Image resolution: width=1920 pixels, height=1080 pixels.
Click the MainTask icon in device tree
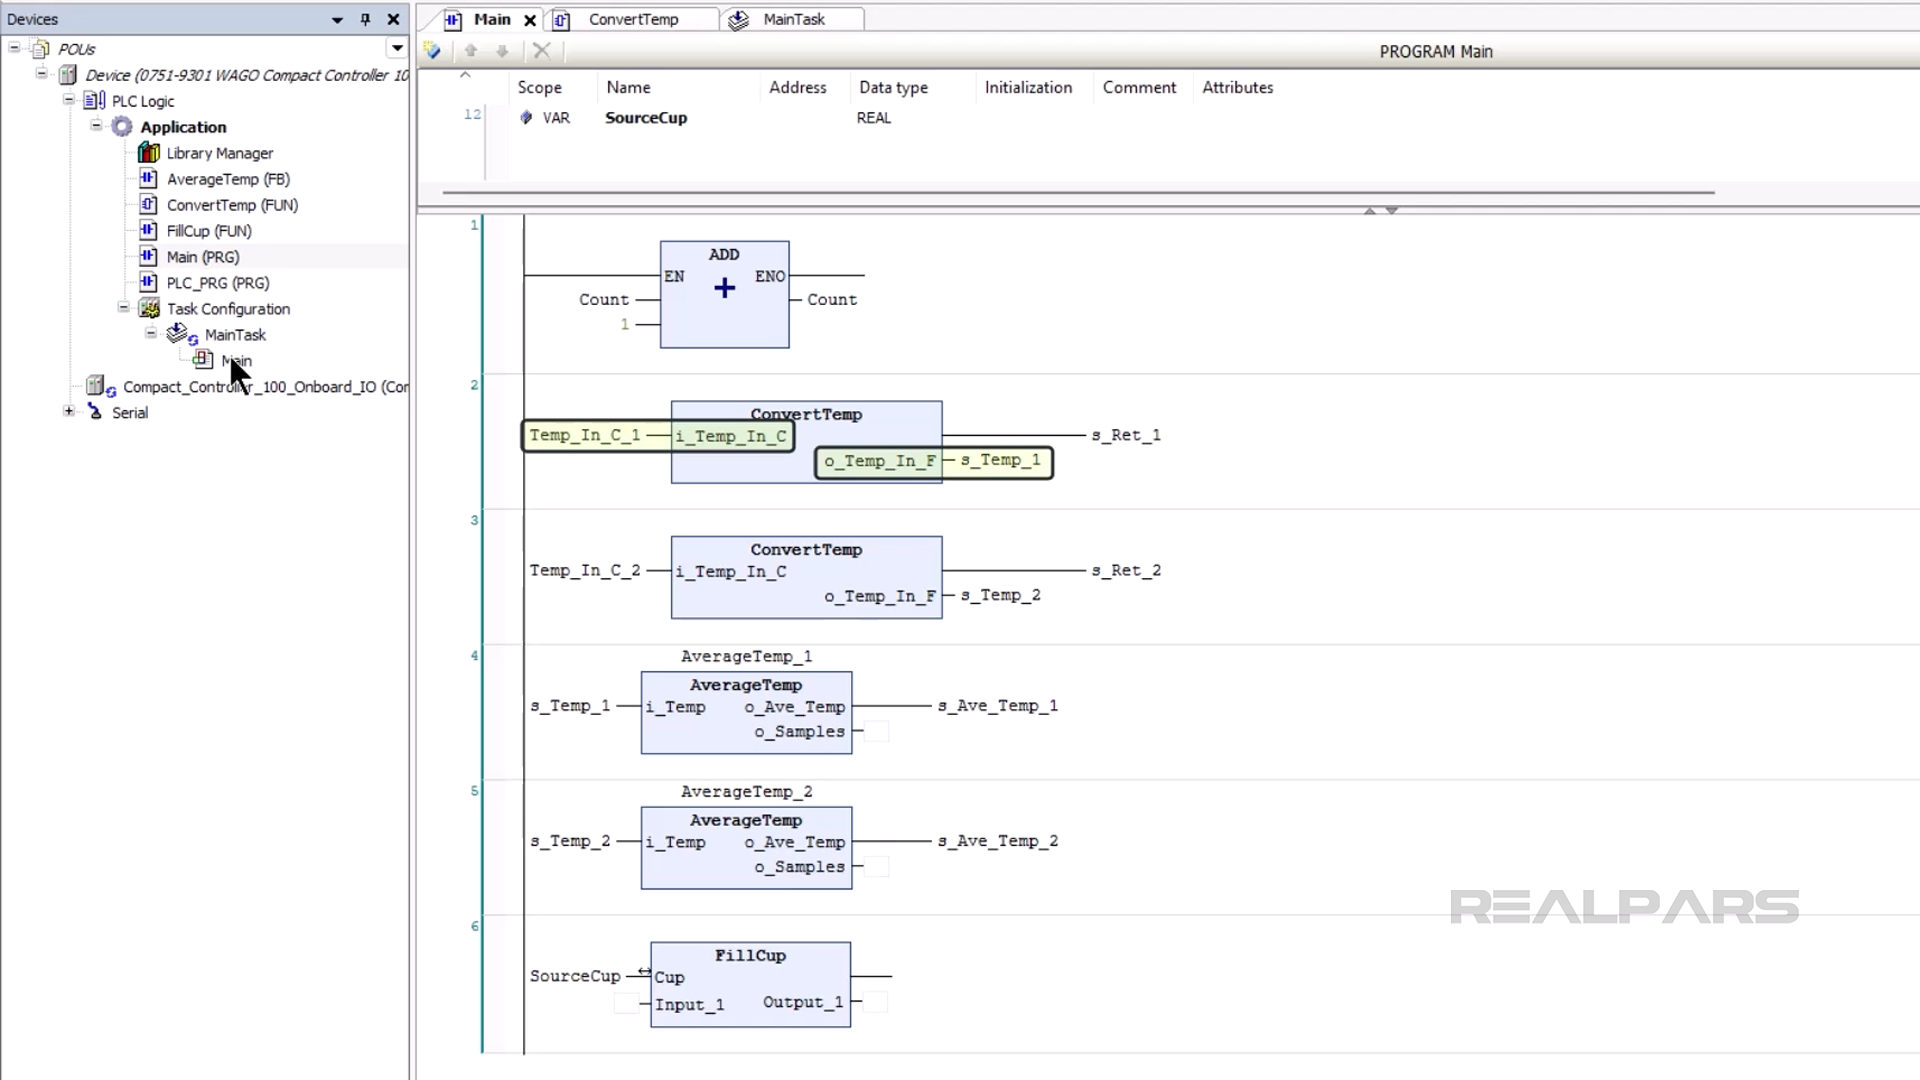pyautogui.click(x=181, y=334)
